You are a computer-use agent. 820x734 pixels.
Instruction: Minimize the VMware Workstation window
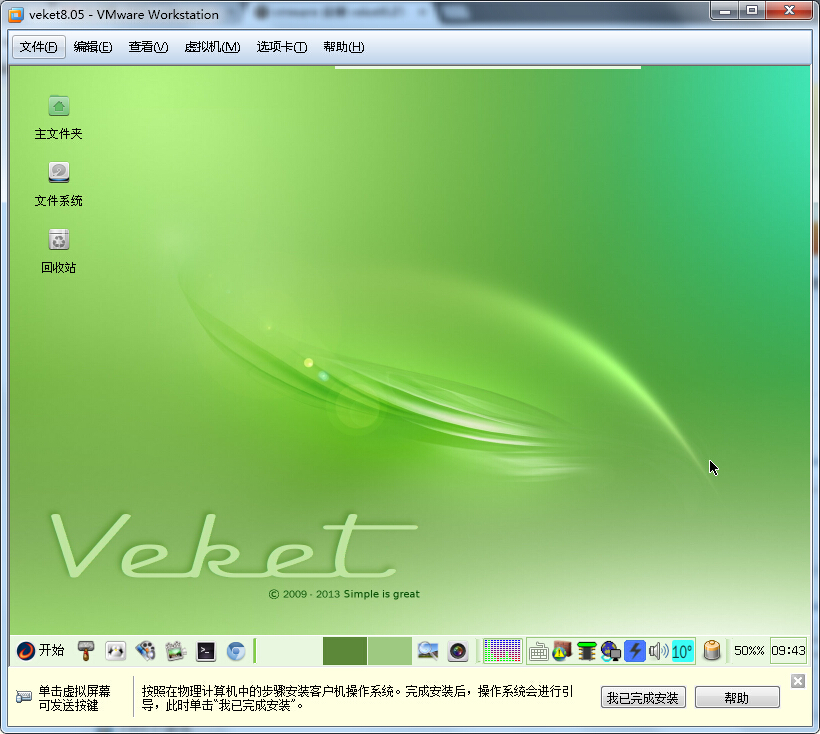pyautogui.click(x=724, y=10)
